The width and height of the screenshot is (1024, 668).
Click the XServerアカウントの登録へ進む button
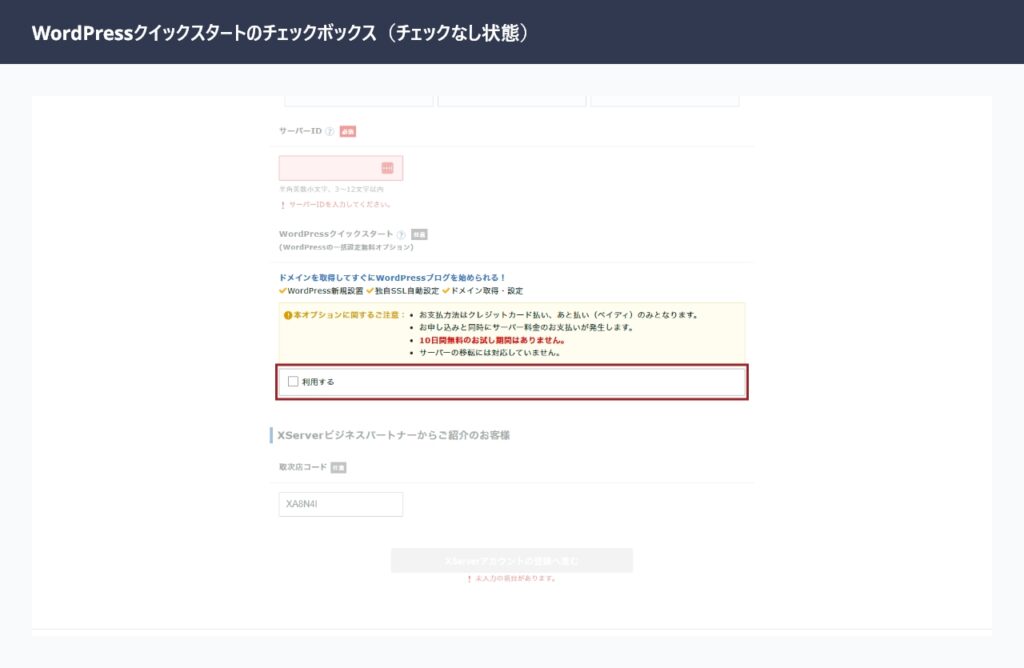(x=511, y=561)
